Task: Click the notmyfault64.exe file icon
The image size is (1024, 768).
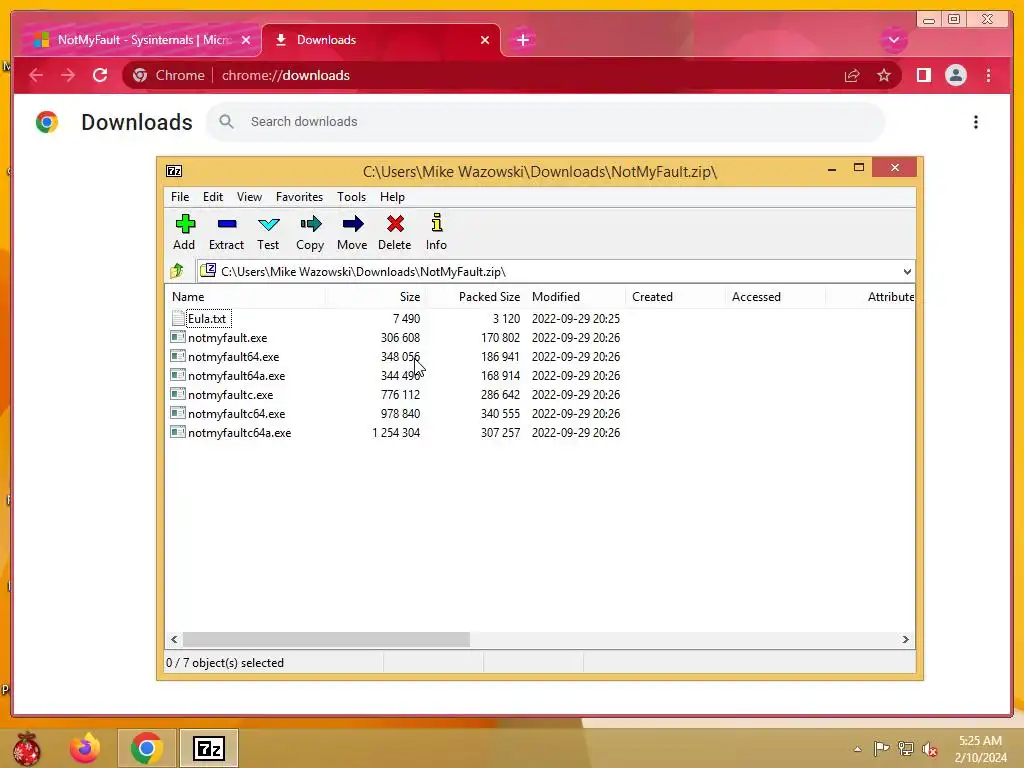Action: 178,356
